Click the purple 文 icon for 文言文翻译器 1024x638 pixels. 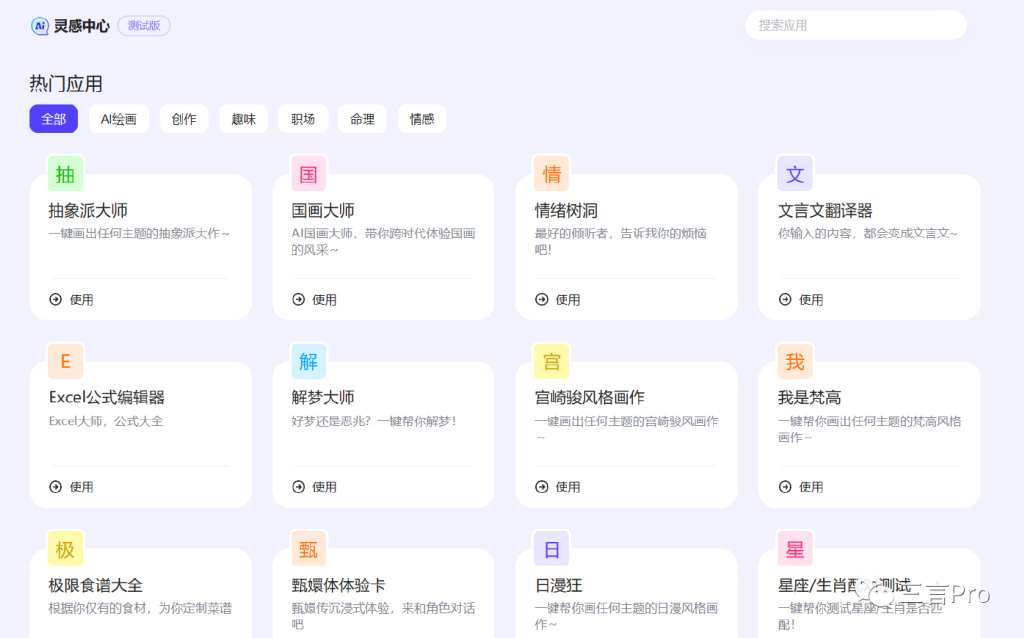pos(795,174)
